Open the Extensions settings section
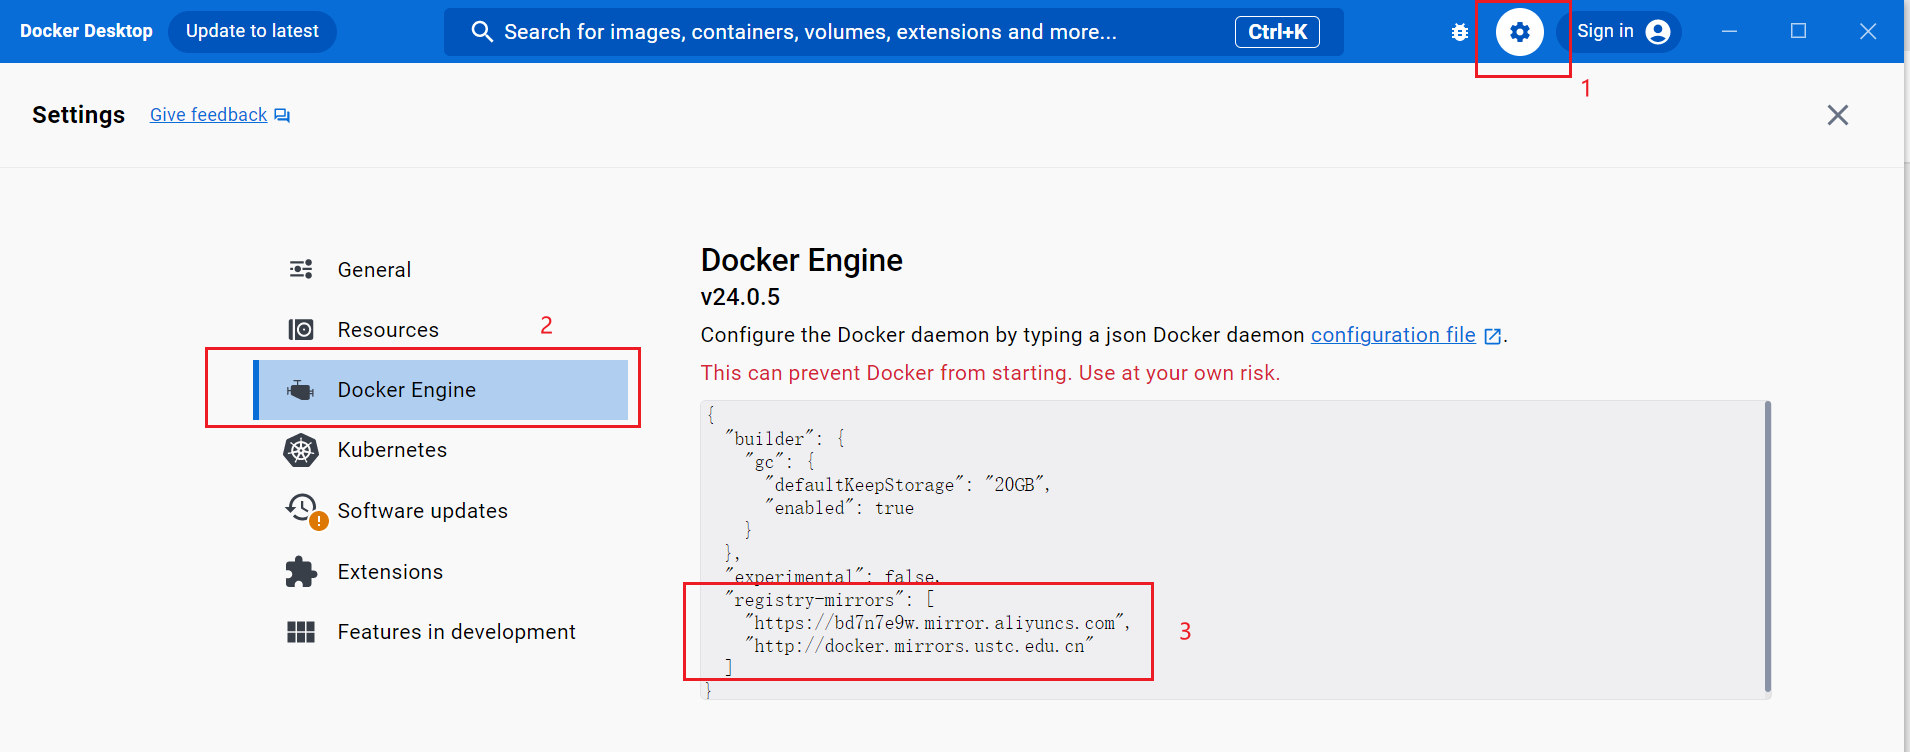Image resolution: width=1910 pixels, height=752 pixels. [440, 572]
